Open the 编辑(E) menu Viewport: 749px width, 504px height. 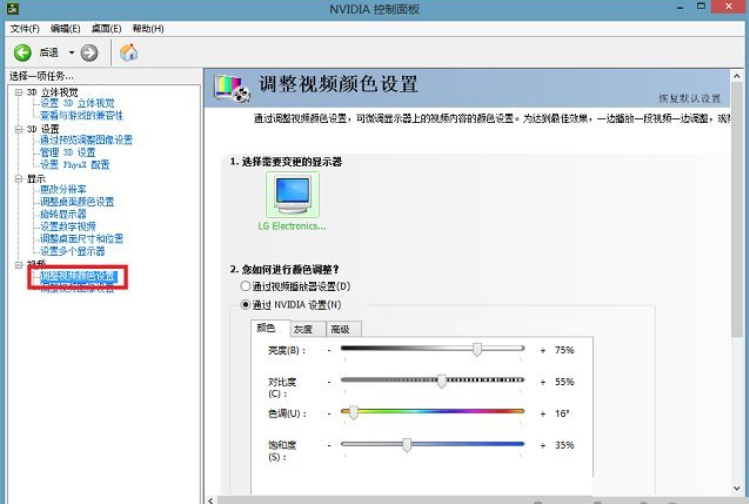click(x=65, y=29)
